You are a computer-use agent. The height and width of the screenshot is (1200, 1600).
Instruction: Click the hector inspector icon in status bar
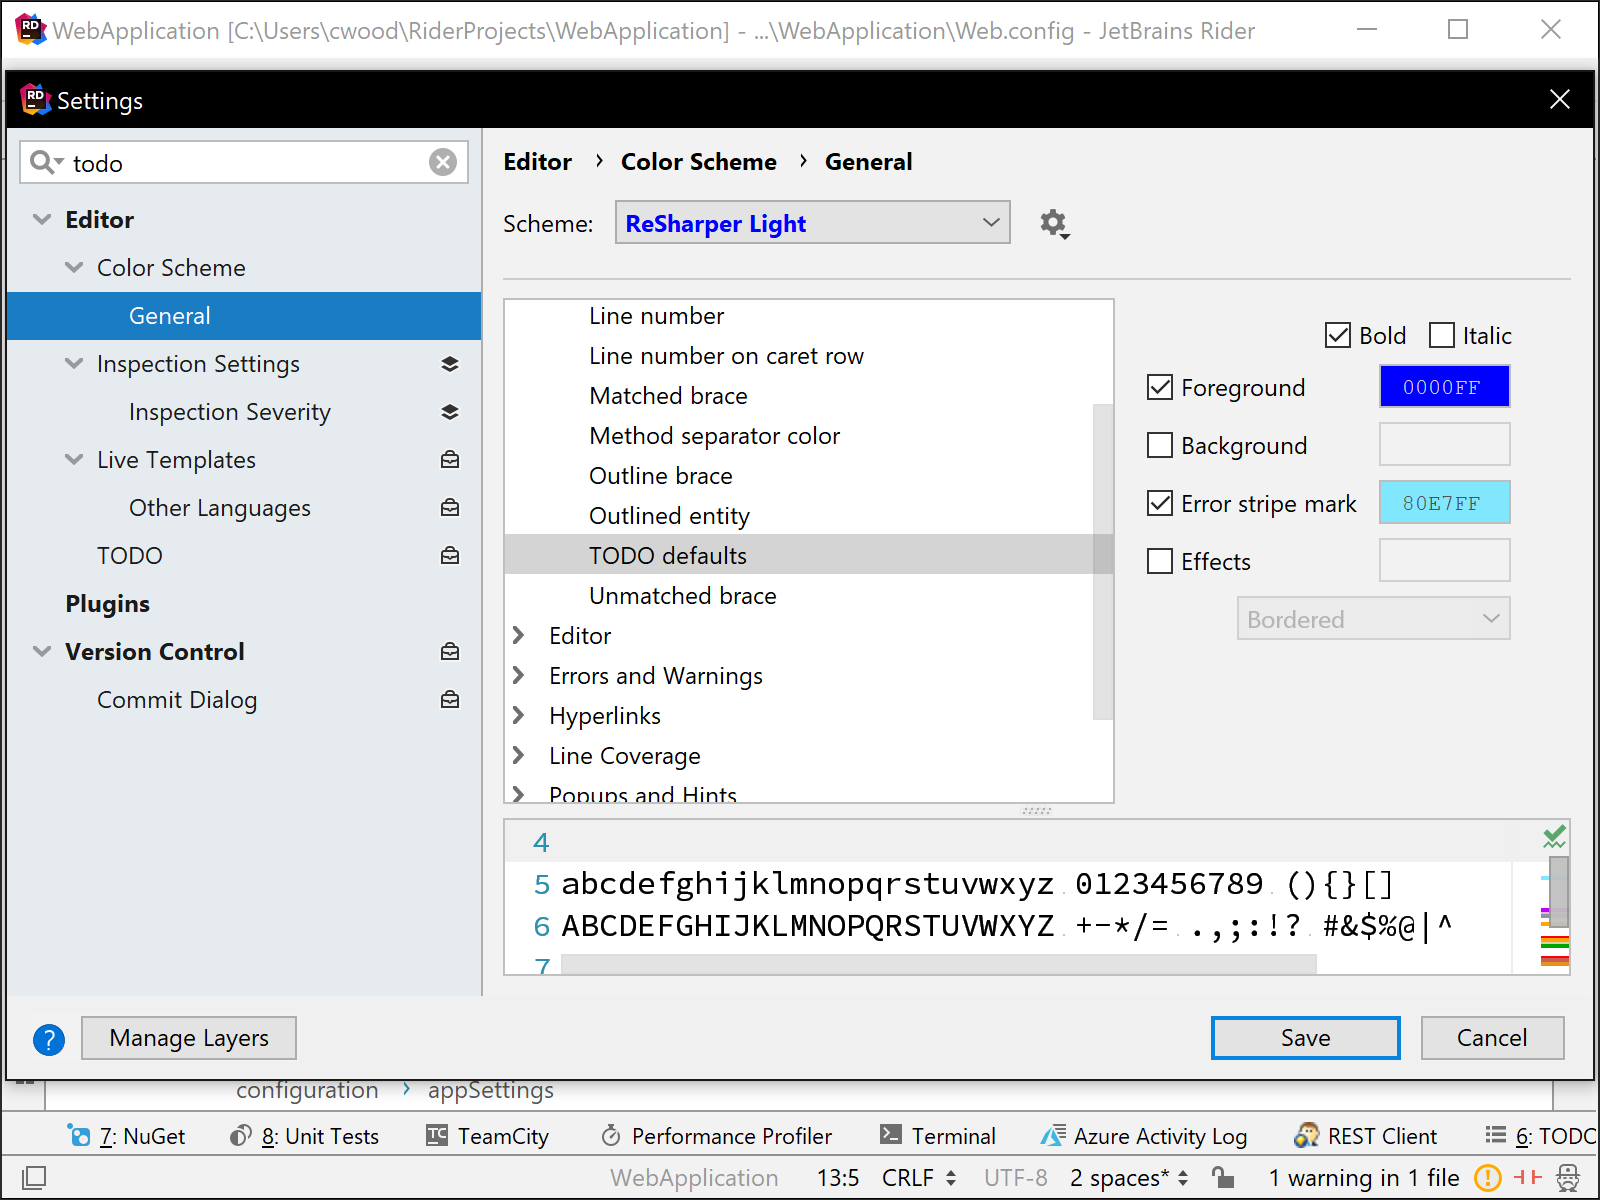[x=1568, y=1178]
